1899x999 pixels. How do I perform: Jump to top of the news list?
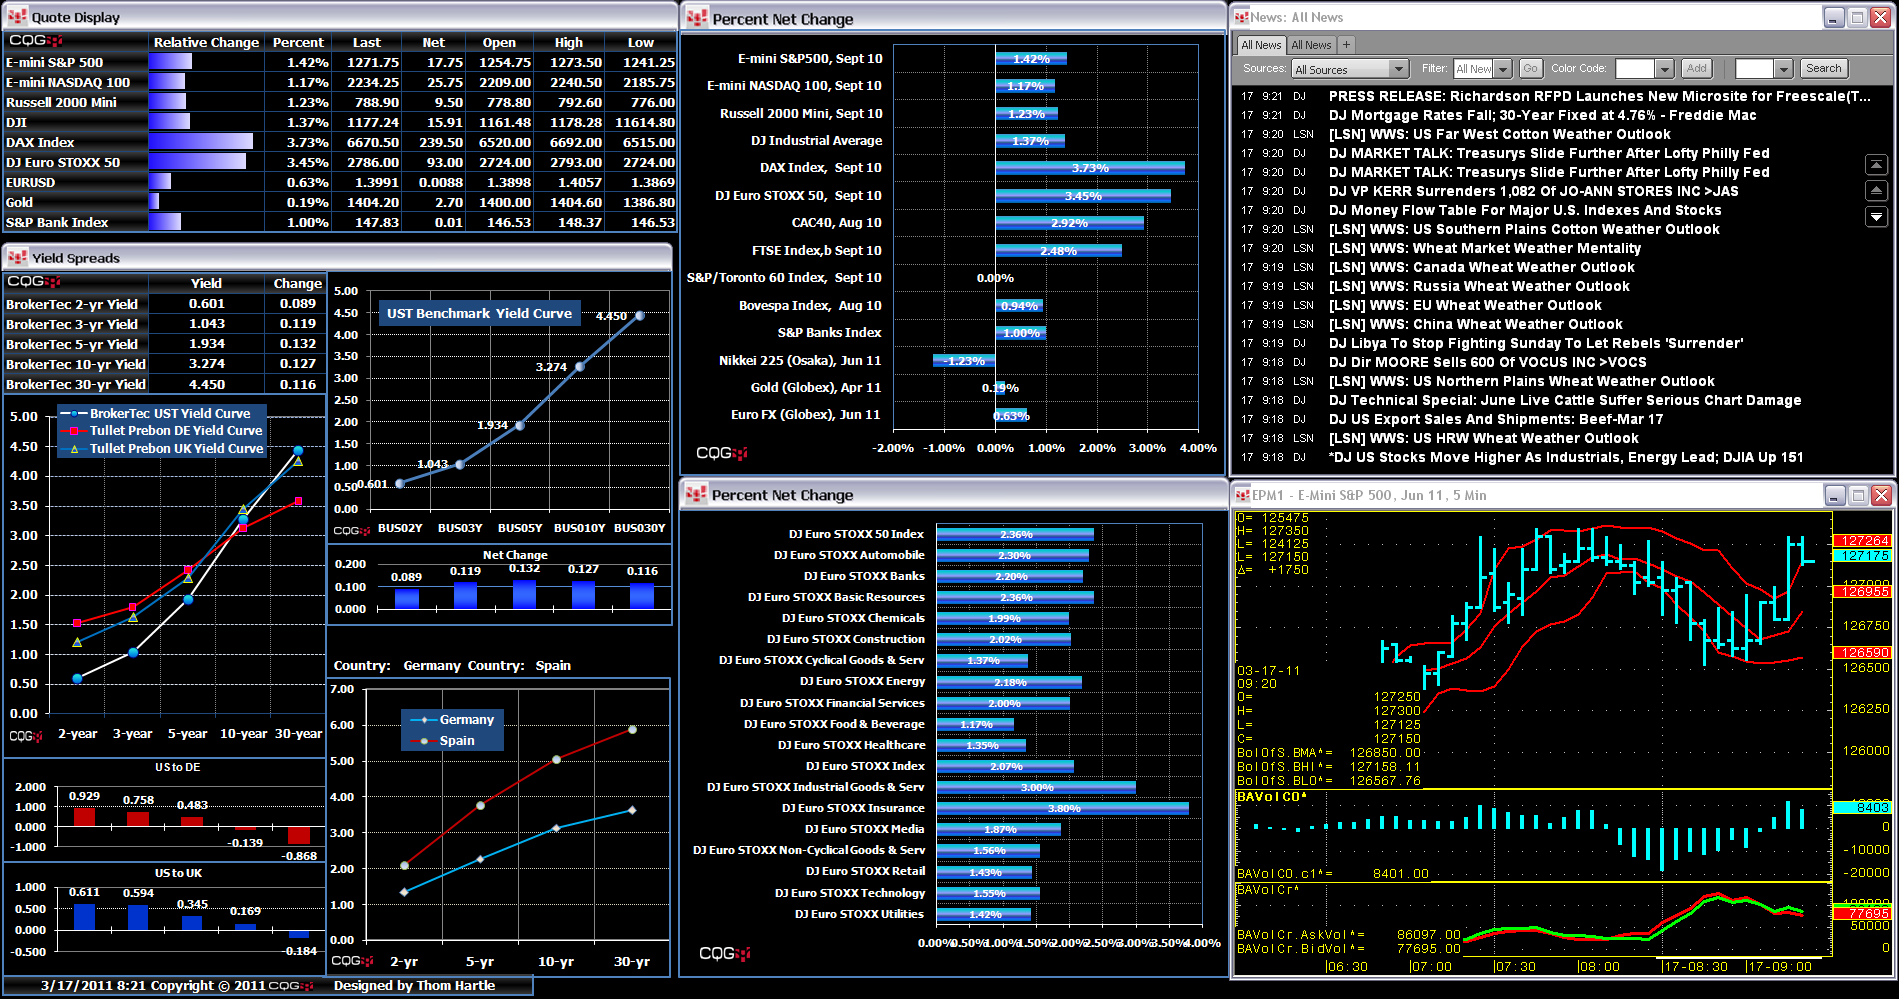click(x=1877, y=165)
